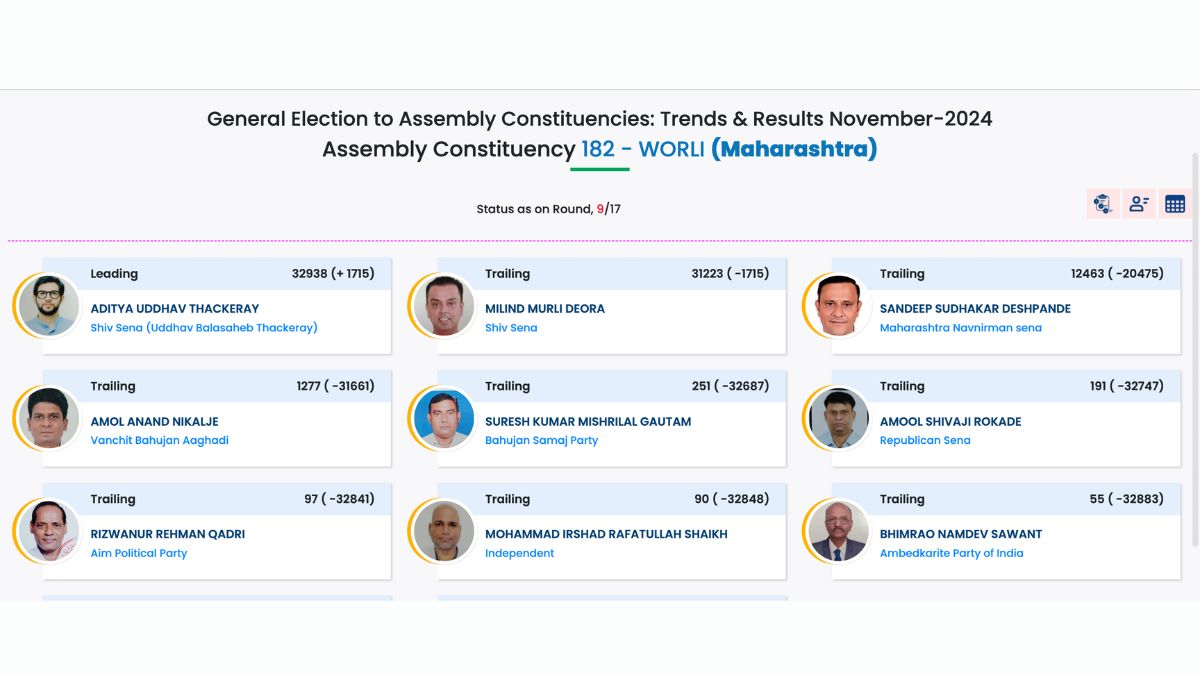This screenshot has height=675, width=1200.
Task: Click the Ambedkarite Party of India label
Action: point(951,553)
